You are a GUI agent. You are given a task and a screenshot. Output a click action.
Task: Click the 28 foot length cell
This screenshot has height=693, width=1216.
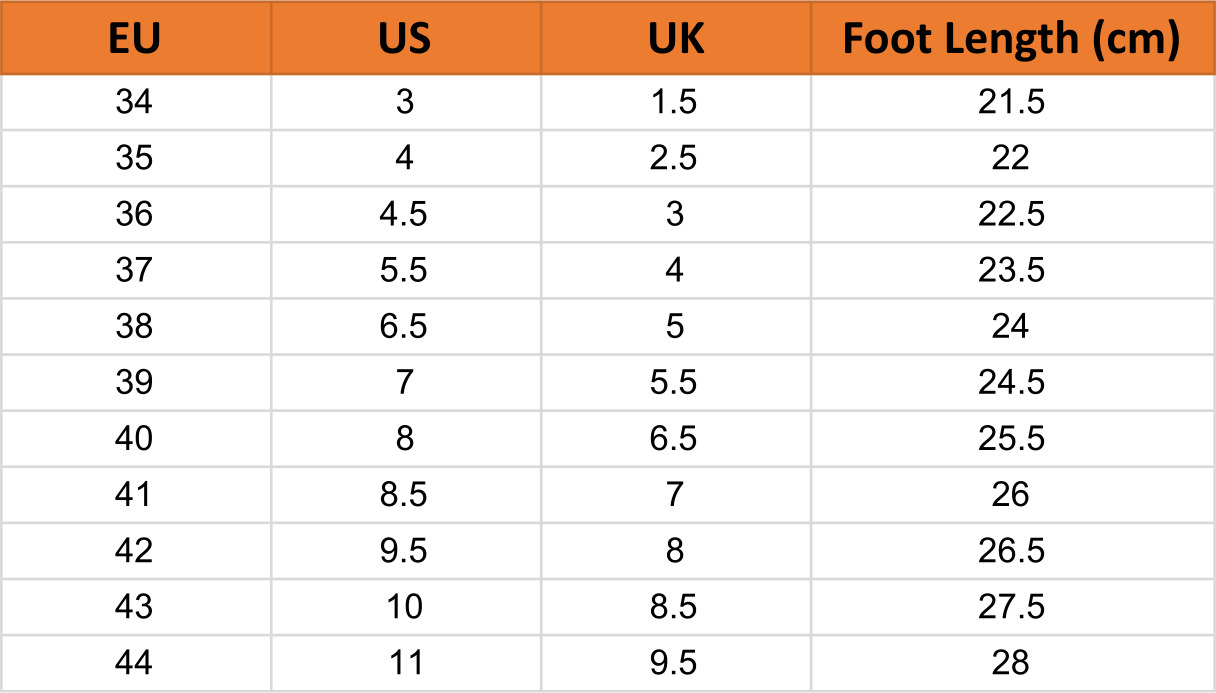click(1011, 662)
